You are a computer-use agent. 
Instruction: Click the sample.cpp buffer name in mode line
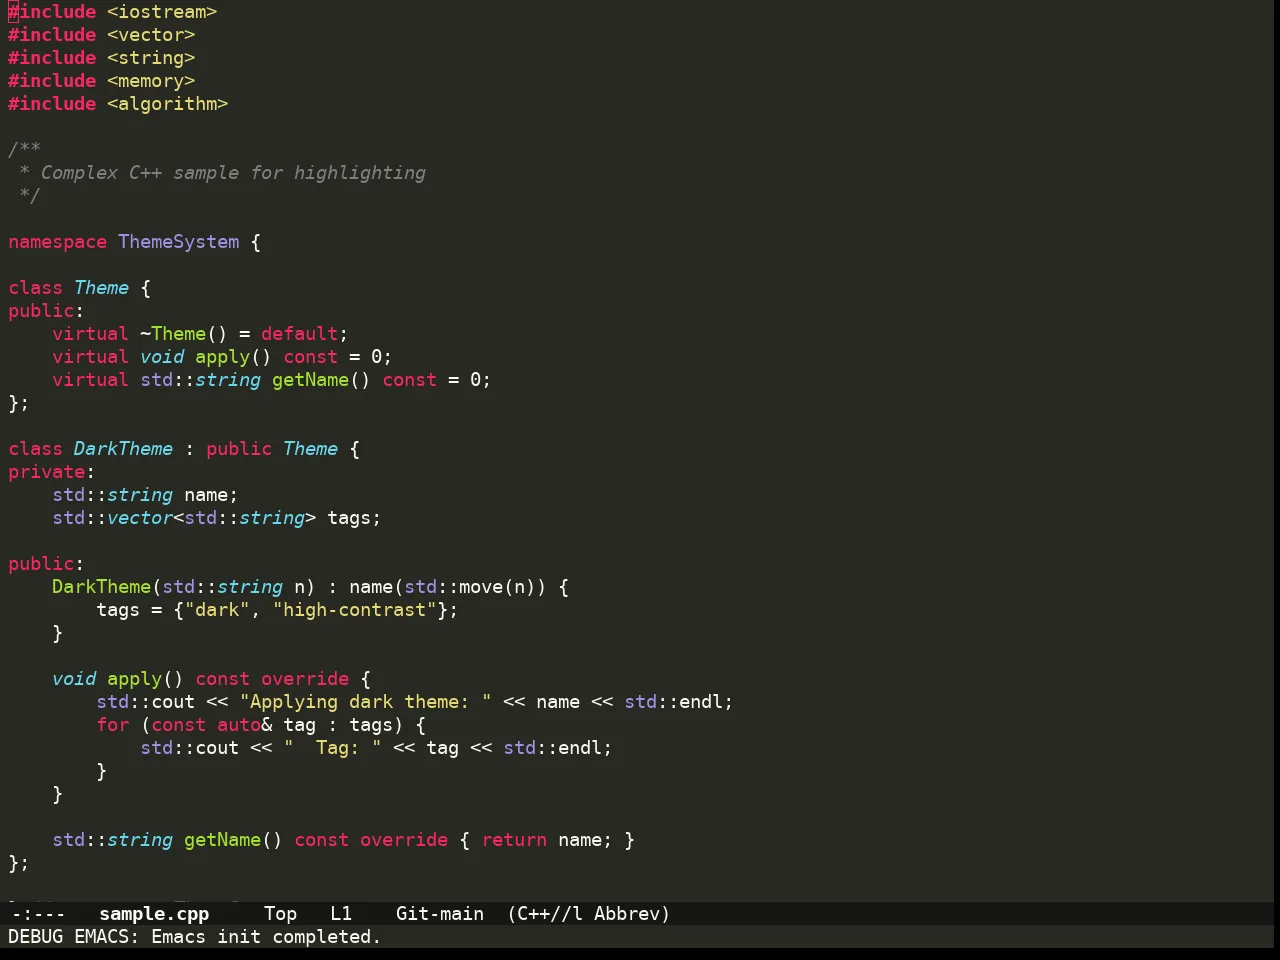[x=154, y=914]
